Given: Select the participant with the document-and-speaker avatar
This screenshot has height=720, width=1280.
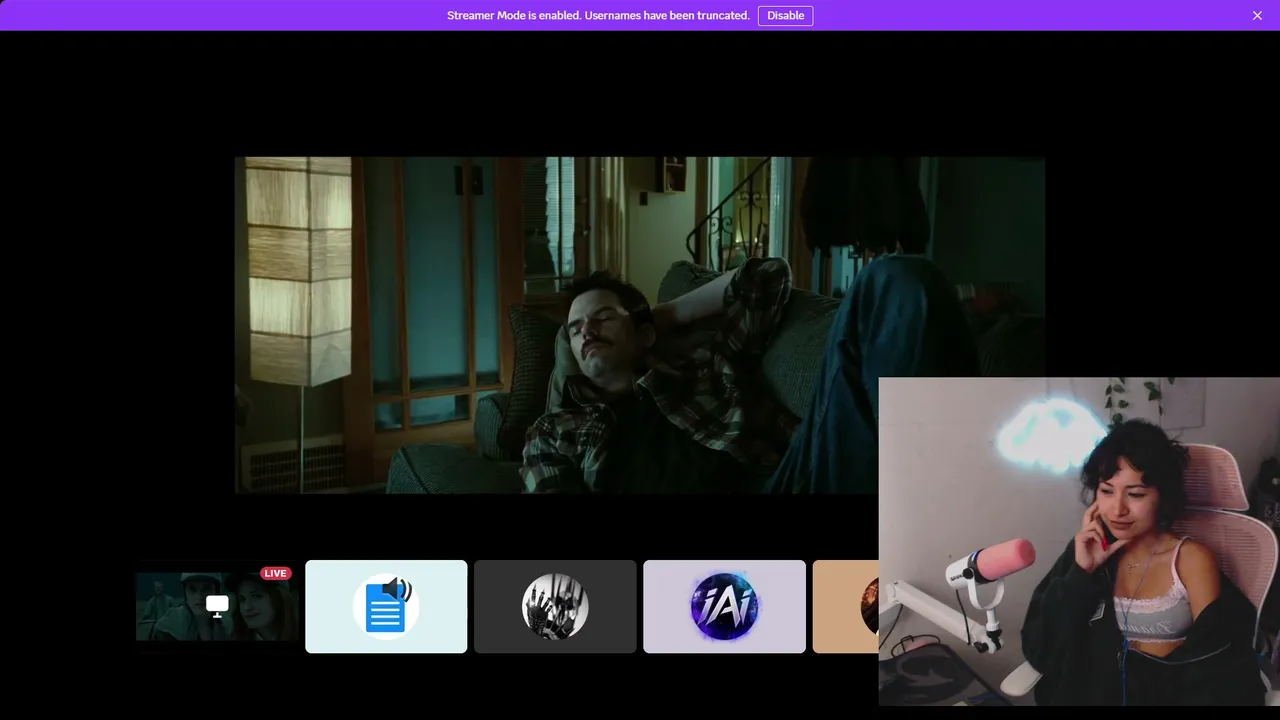Looking at the screenshot, I should pos(386,606).
